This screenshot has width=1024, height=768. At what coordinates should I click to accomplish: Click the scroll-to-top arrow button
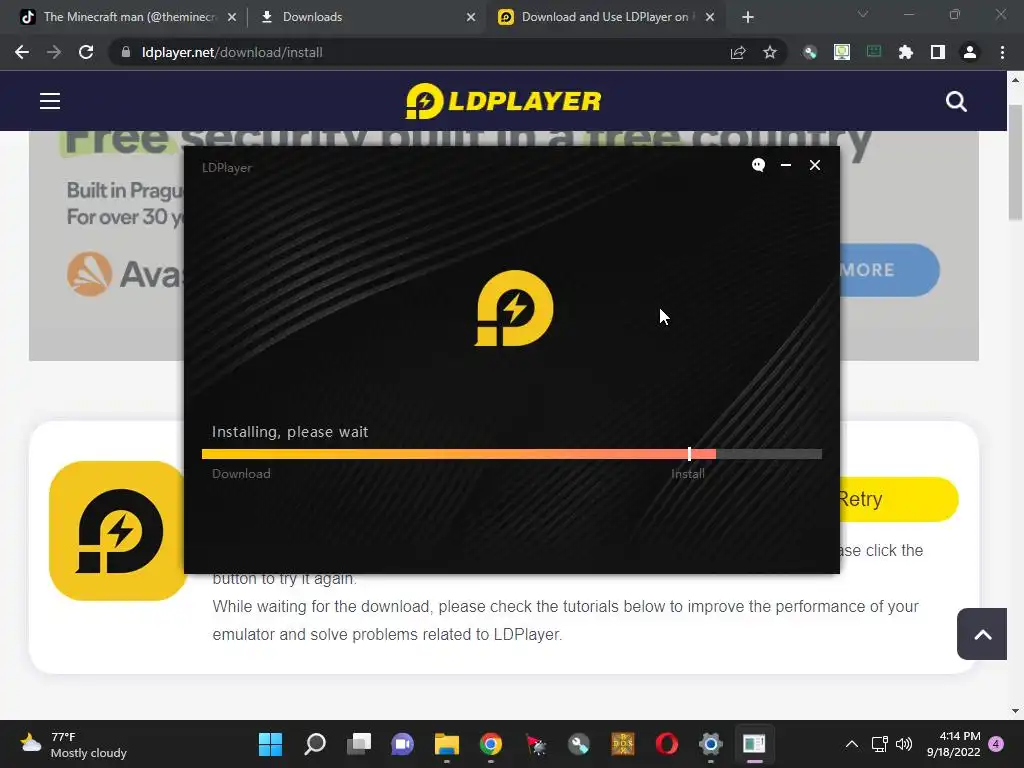coord(982,634)
